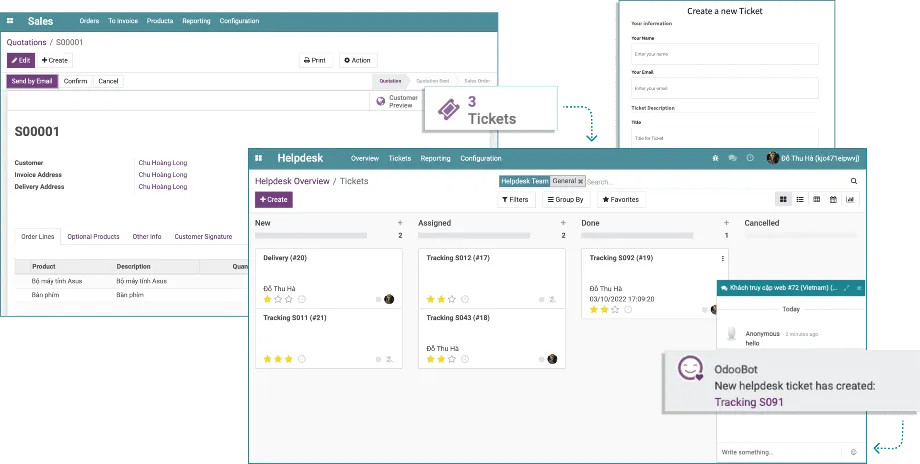This screenshot has height=464, width=920.
Task: Switch to Customer Signature tab
Action: click(203, 236)
